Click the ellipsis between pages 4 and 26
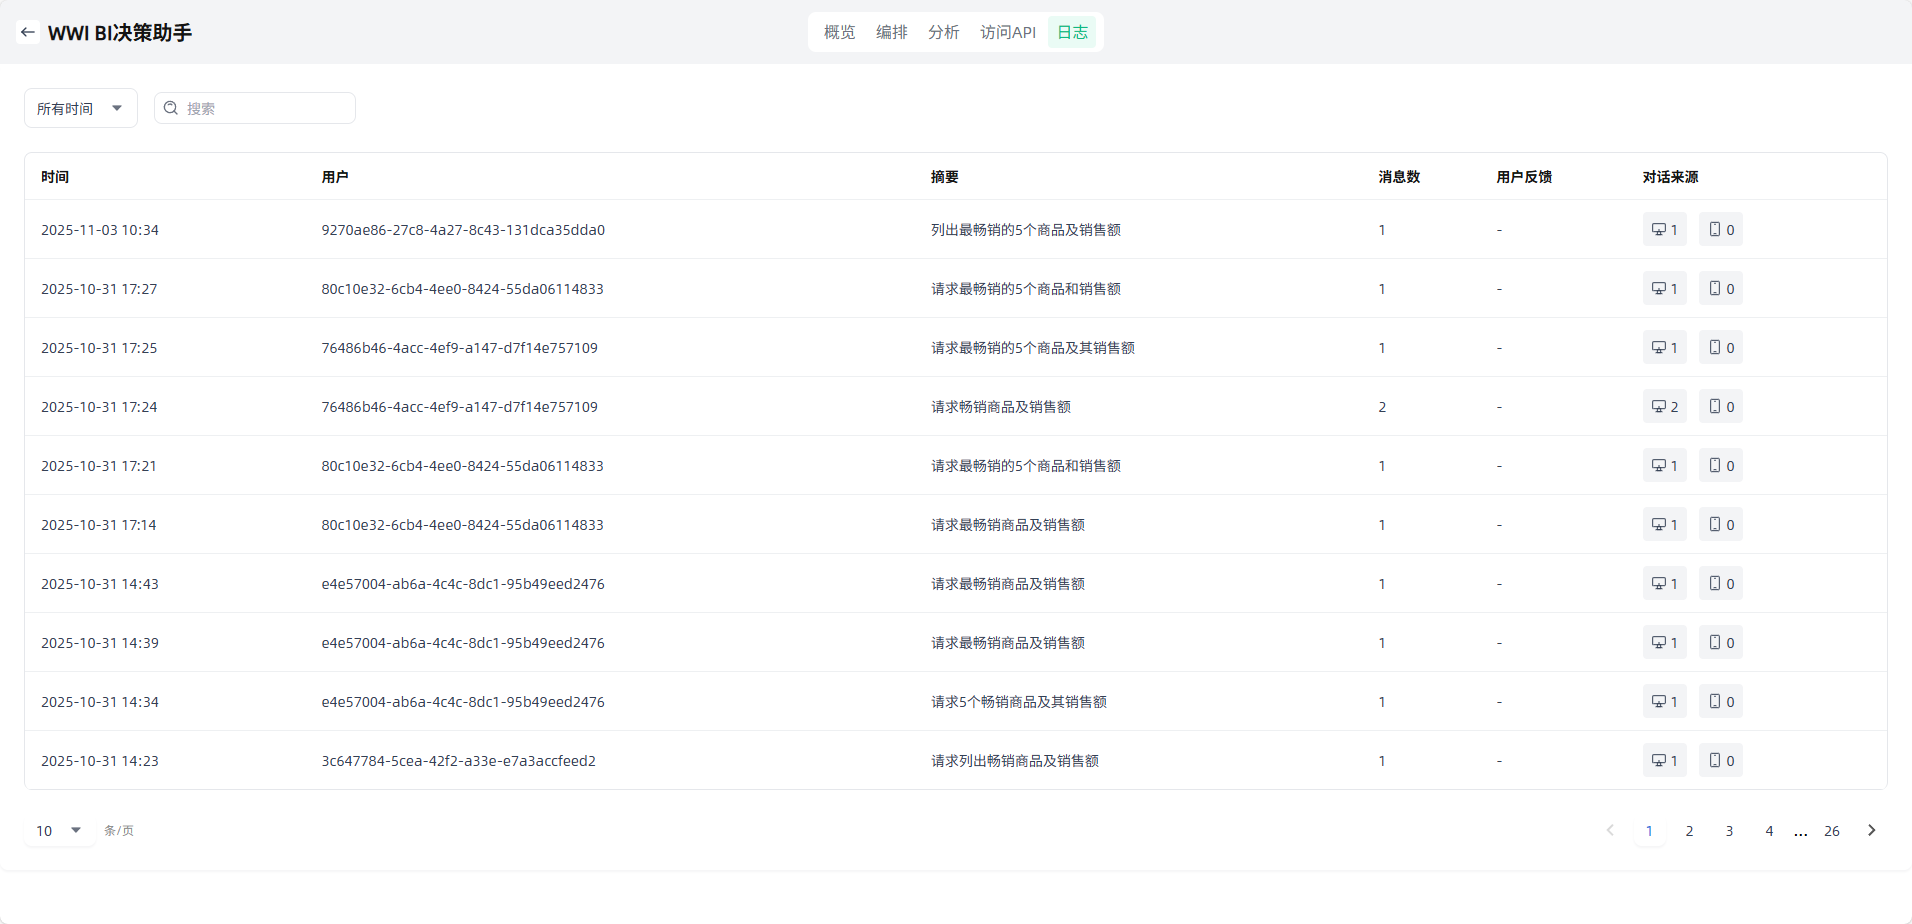The height and width of the screenshot is (924, 1912). tap(1800, 831)
